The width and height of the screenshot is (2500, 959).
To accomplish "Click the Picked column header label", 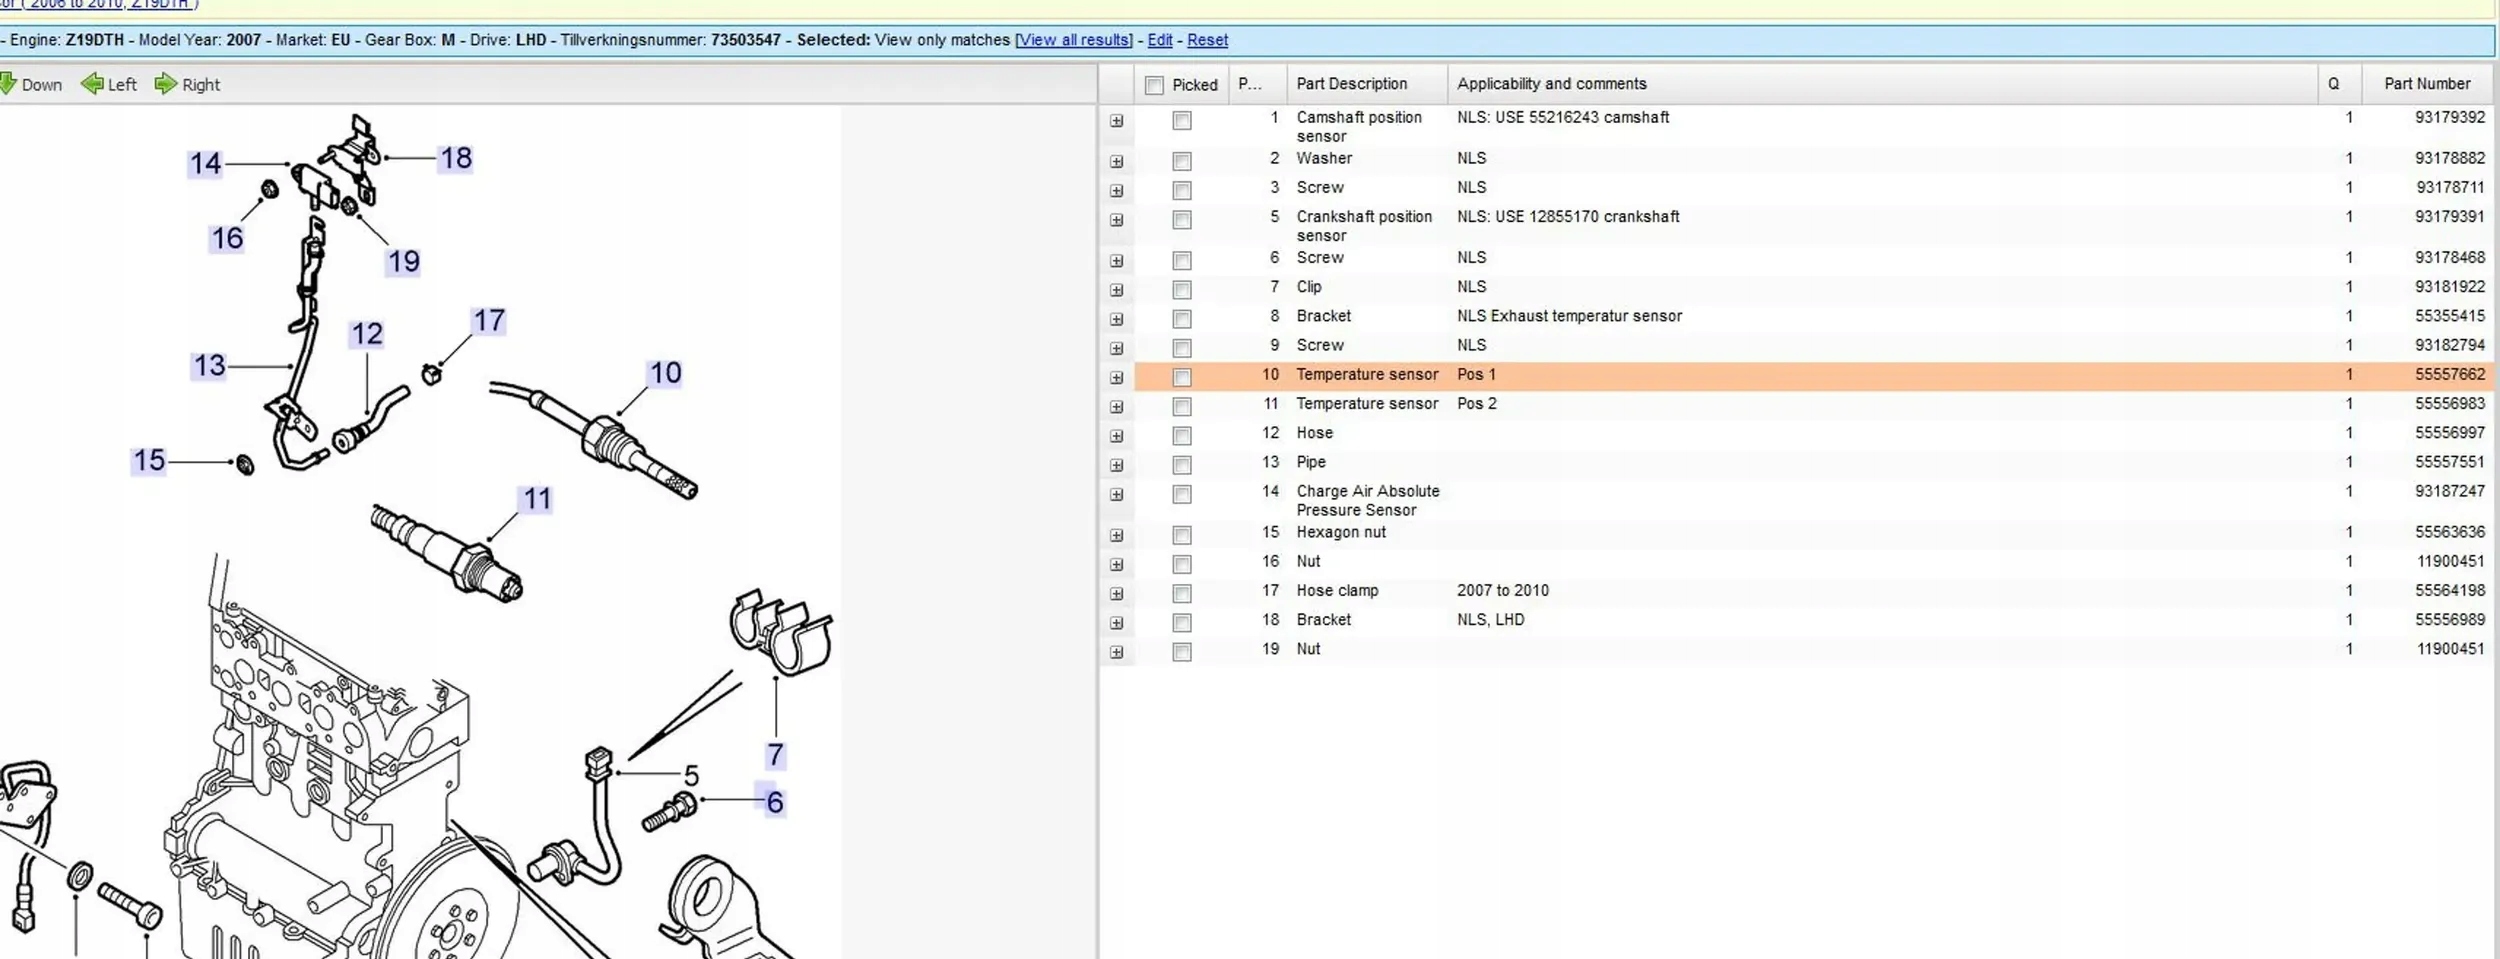I will pyautogui.click(x=1195, y=85).
